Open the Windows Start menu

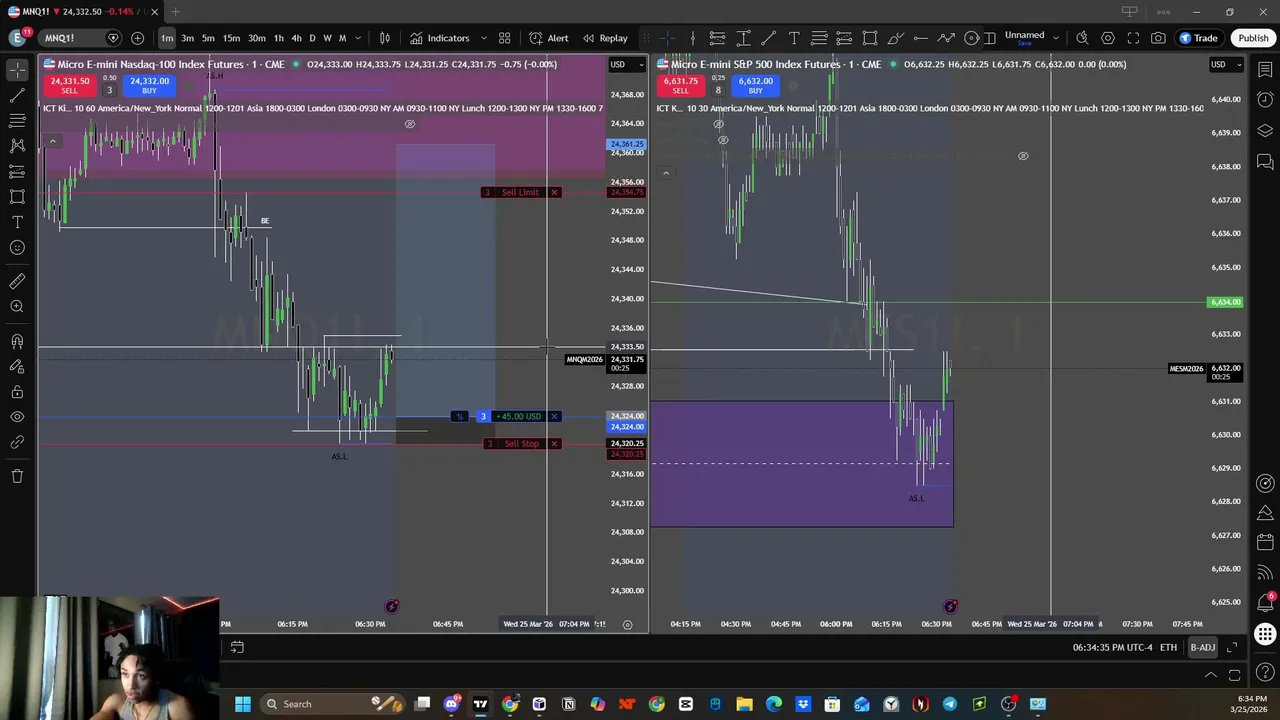click(242, 704)
